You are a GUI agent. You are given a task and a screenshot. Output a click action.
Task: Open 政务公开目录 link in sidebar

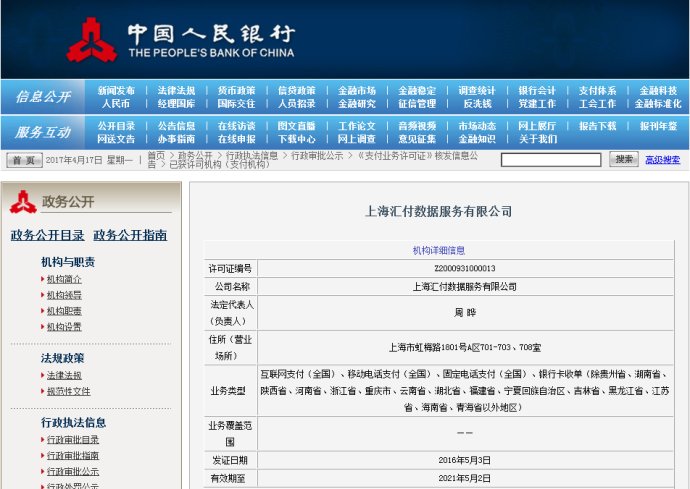(x=48, y=235)
